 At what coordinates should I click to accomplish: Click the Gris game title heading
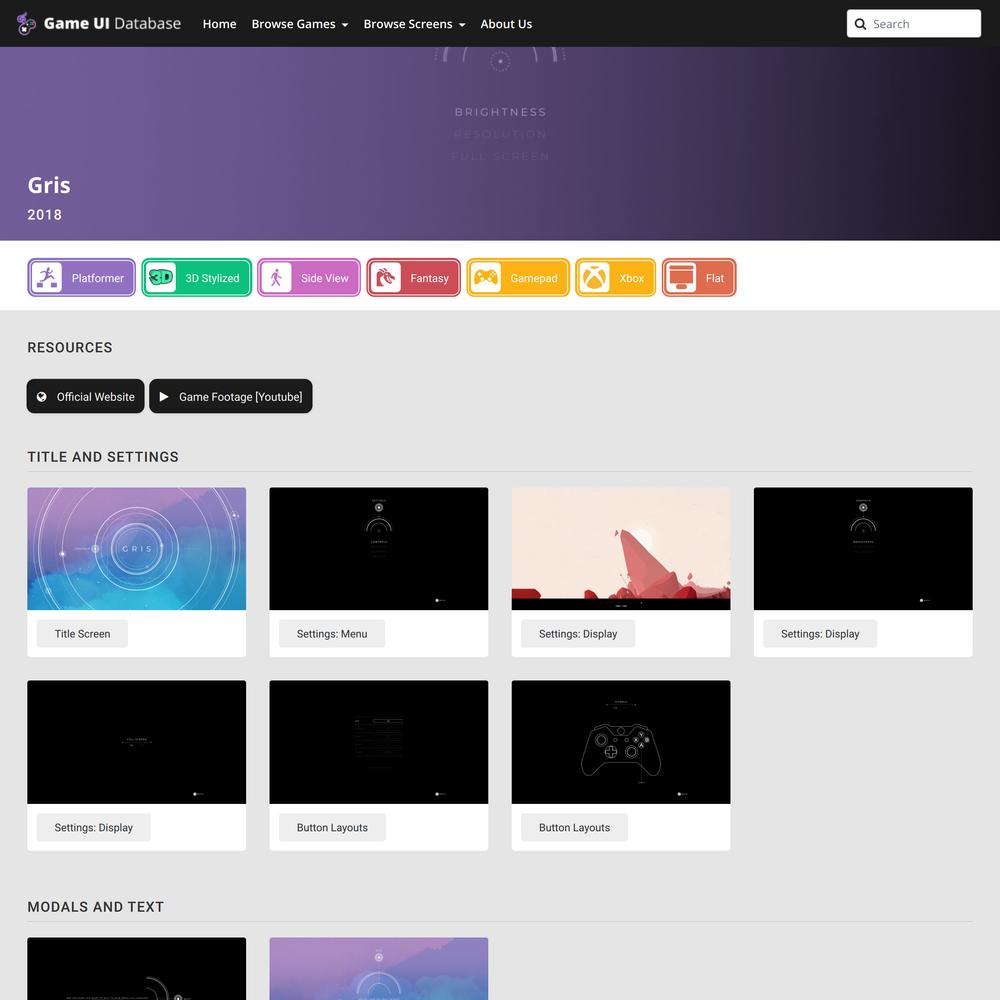click(x=49, y=185)
